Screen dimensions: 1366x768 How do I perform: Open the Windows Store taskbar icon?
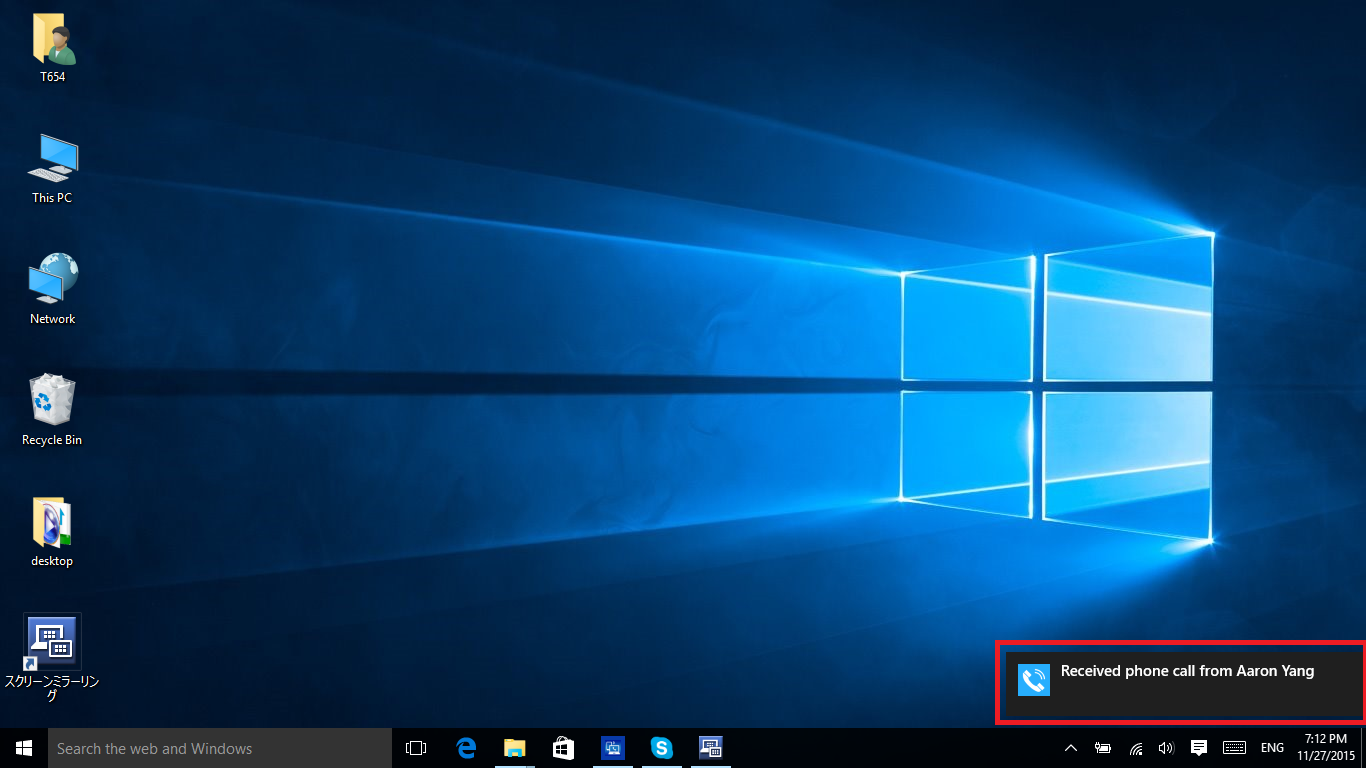564,748
